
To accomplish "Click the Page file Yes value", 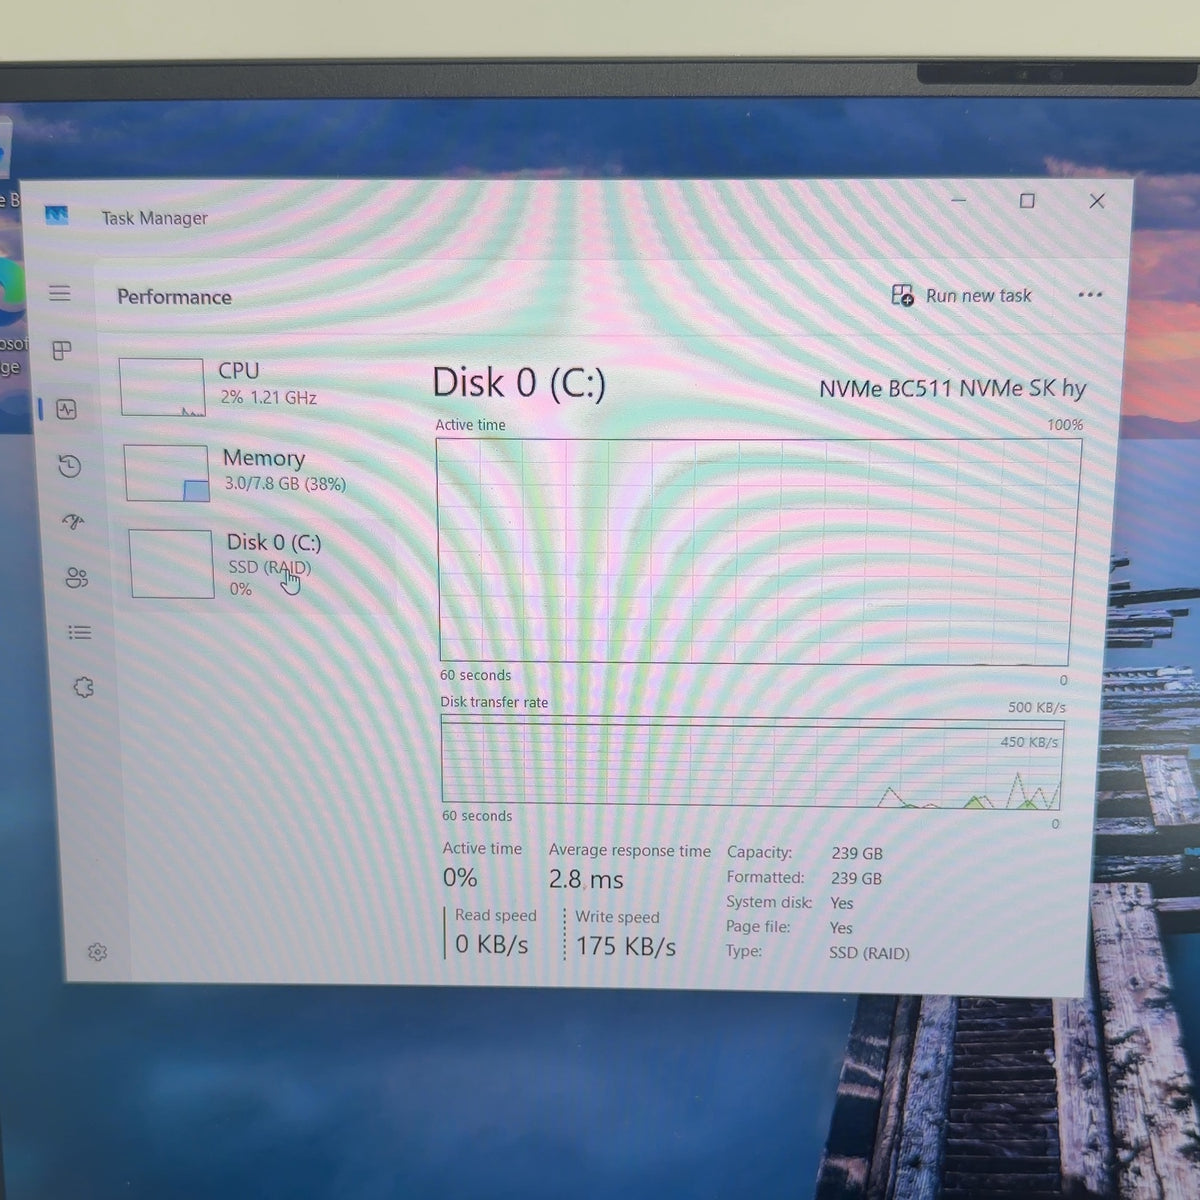I will (841, 928).
